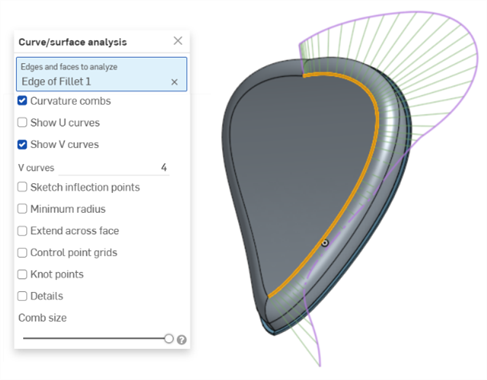
Task: Click the purple curvature comb curve
Action: point(467,40)
